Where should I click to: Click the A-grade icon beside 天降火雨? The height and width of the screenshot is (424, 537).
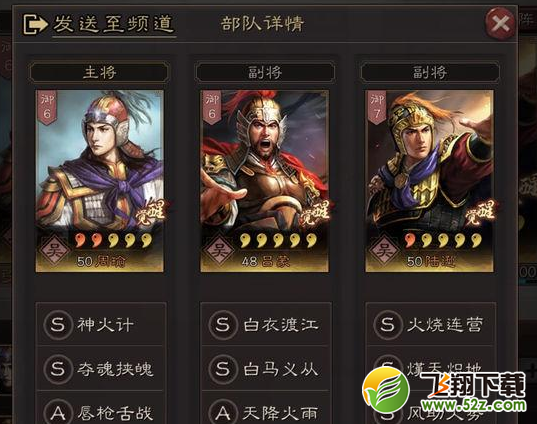223,412
